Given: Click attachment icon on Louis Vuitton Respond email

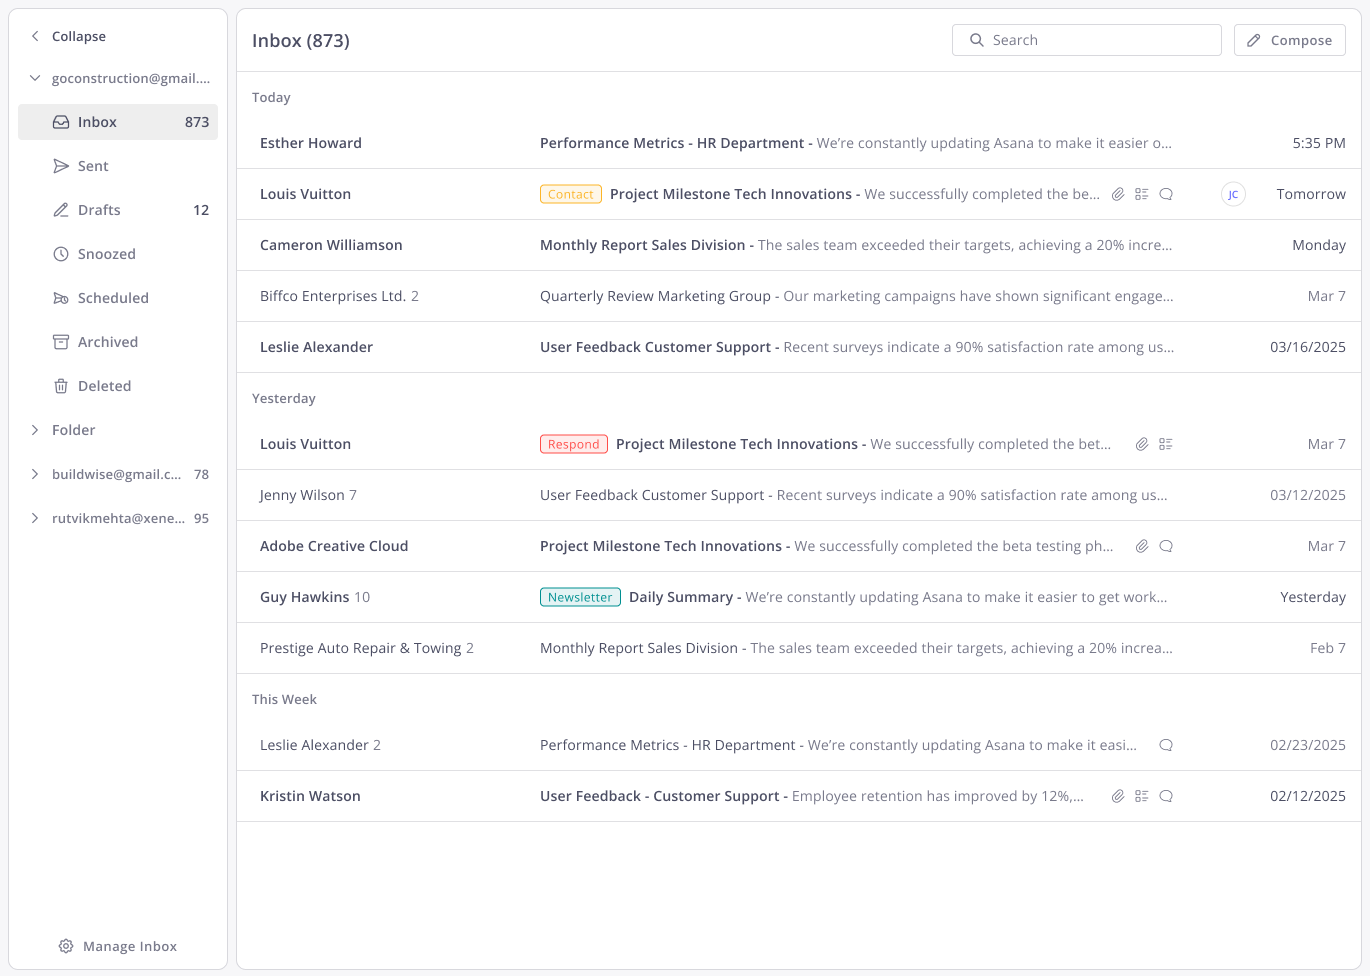Looking at the screenshot, I should click(1142, 444).
